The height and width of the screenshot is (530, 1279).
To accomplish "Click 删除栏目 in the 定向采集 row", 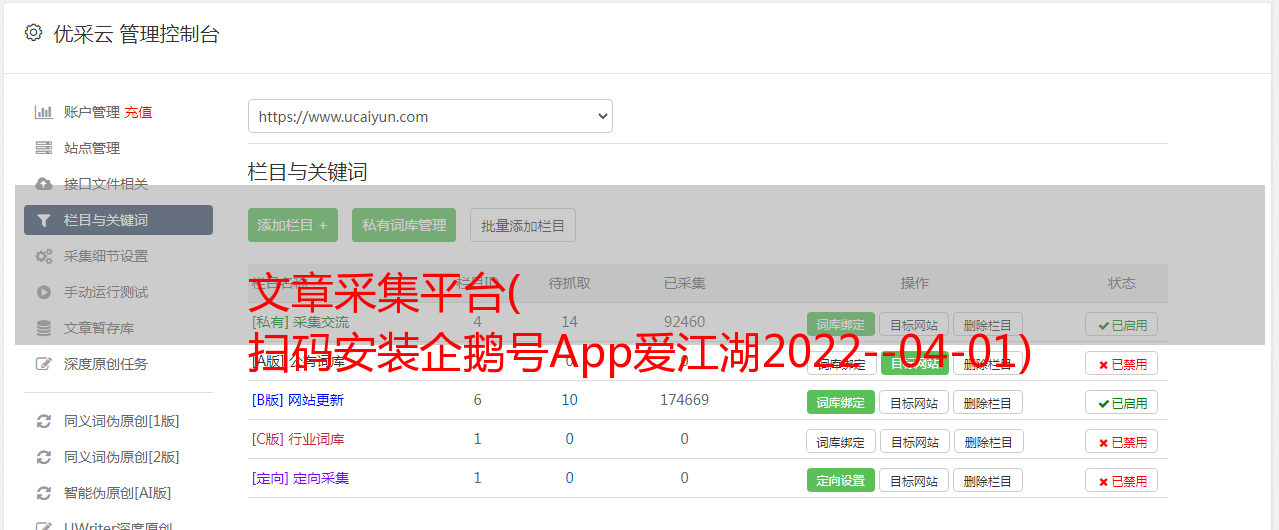I will [988, 481].
